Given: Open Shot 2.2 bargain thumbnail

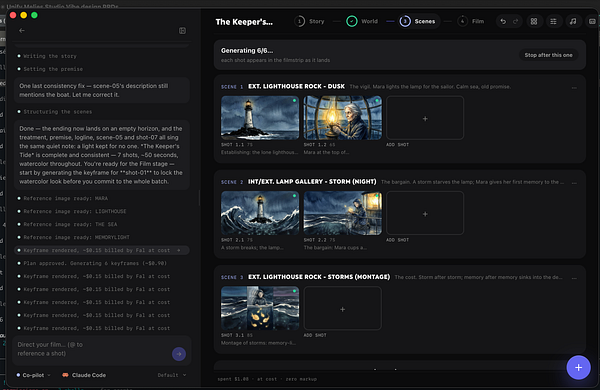Looking at the screenshot, I should coord(342,213).
